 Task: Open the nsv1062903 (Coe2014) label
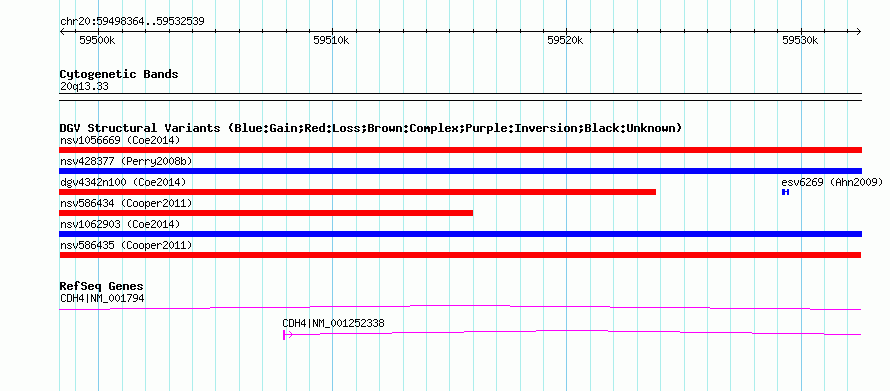pos(120,224)
